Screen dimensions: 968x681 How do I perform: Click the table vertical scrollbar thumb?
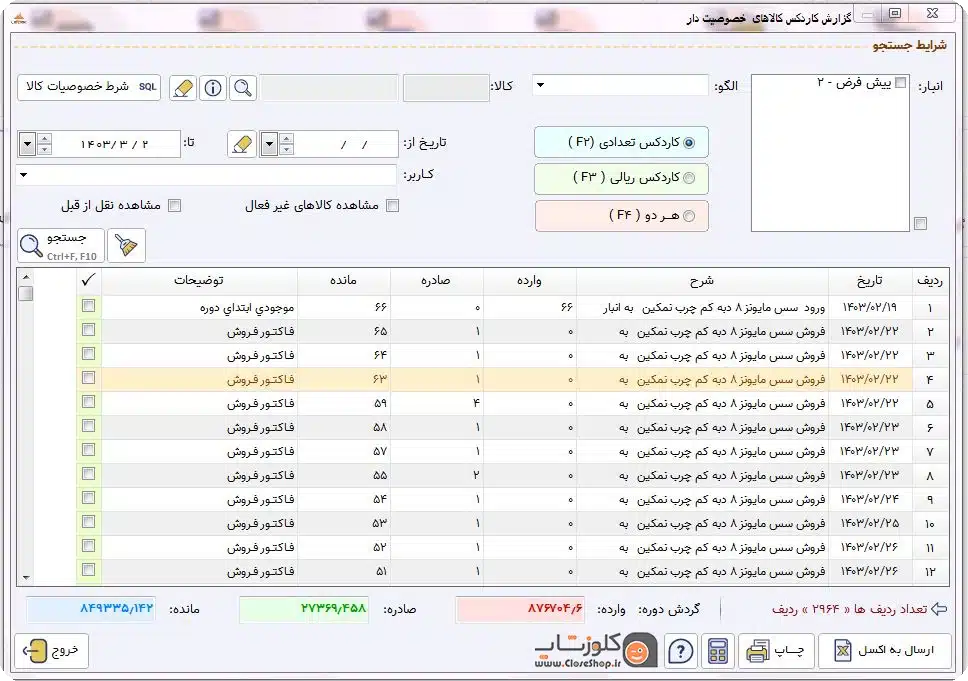pos(25,293)
